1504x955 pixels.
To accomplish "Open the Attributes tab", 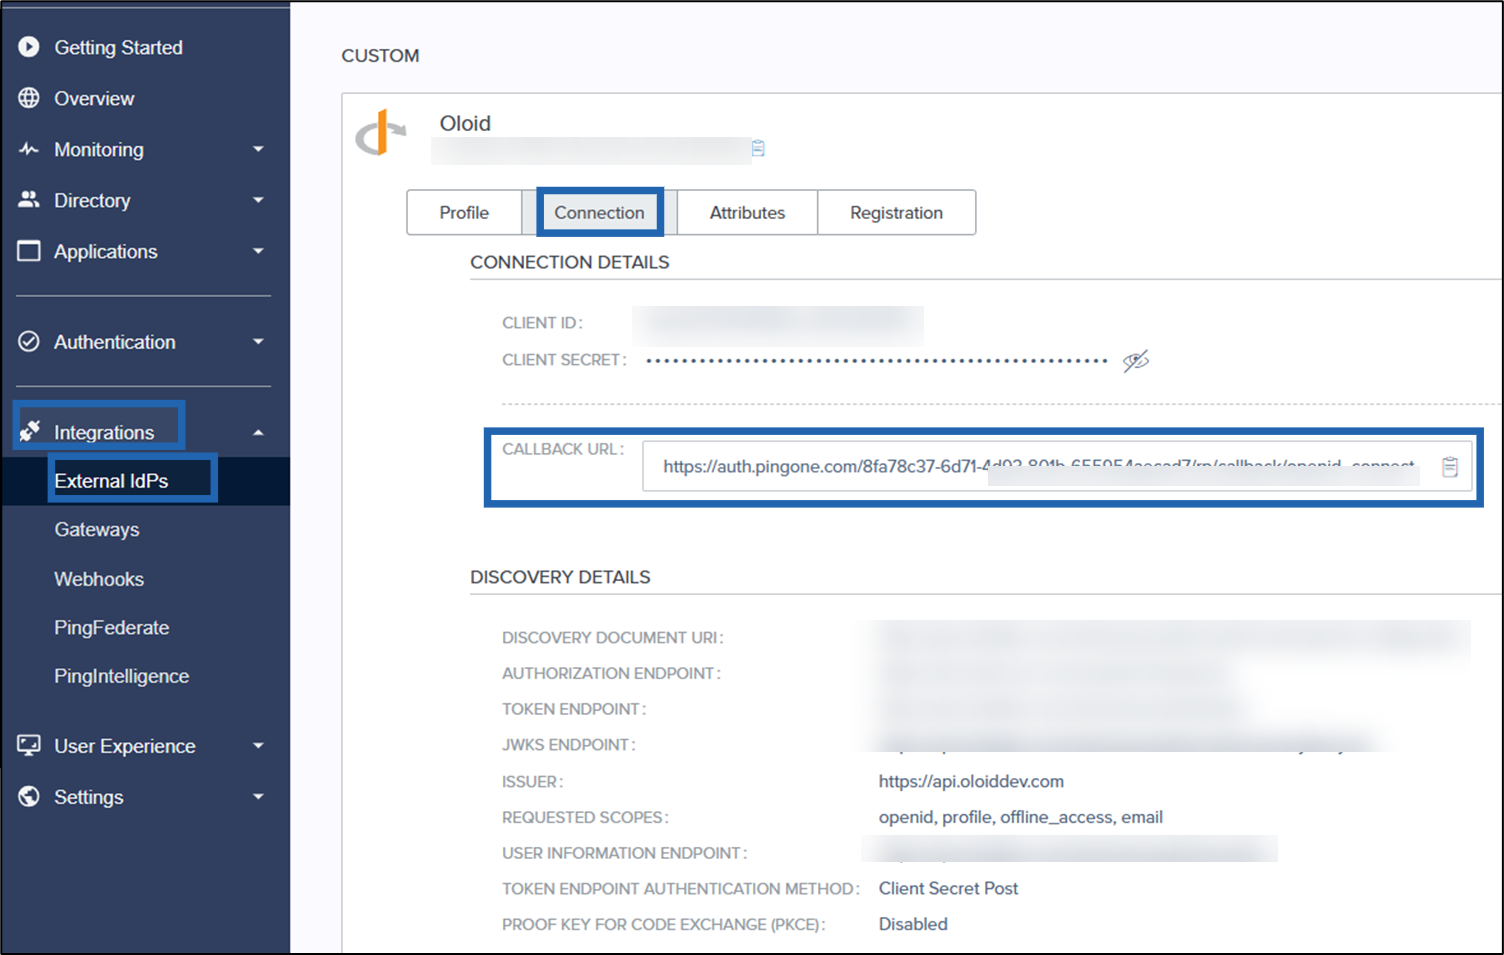I will tap(747, 212).
